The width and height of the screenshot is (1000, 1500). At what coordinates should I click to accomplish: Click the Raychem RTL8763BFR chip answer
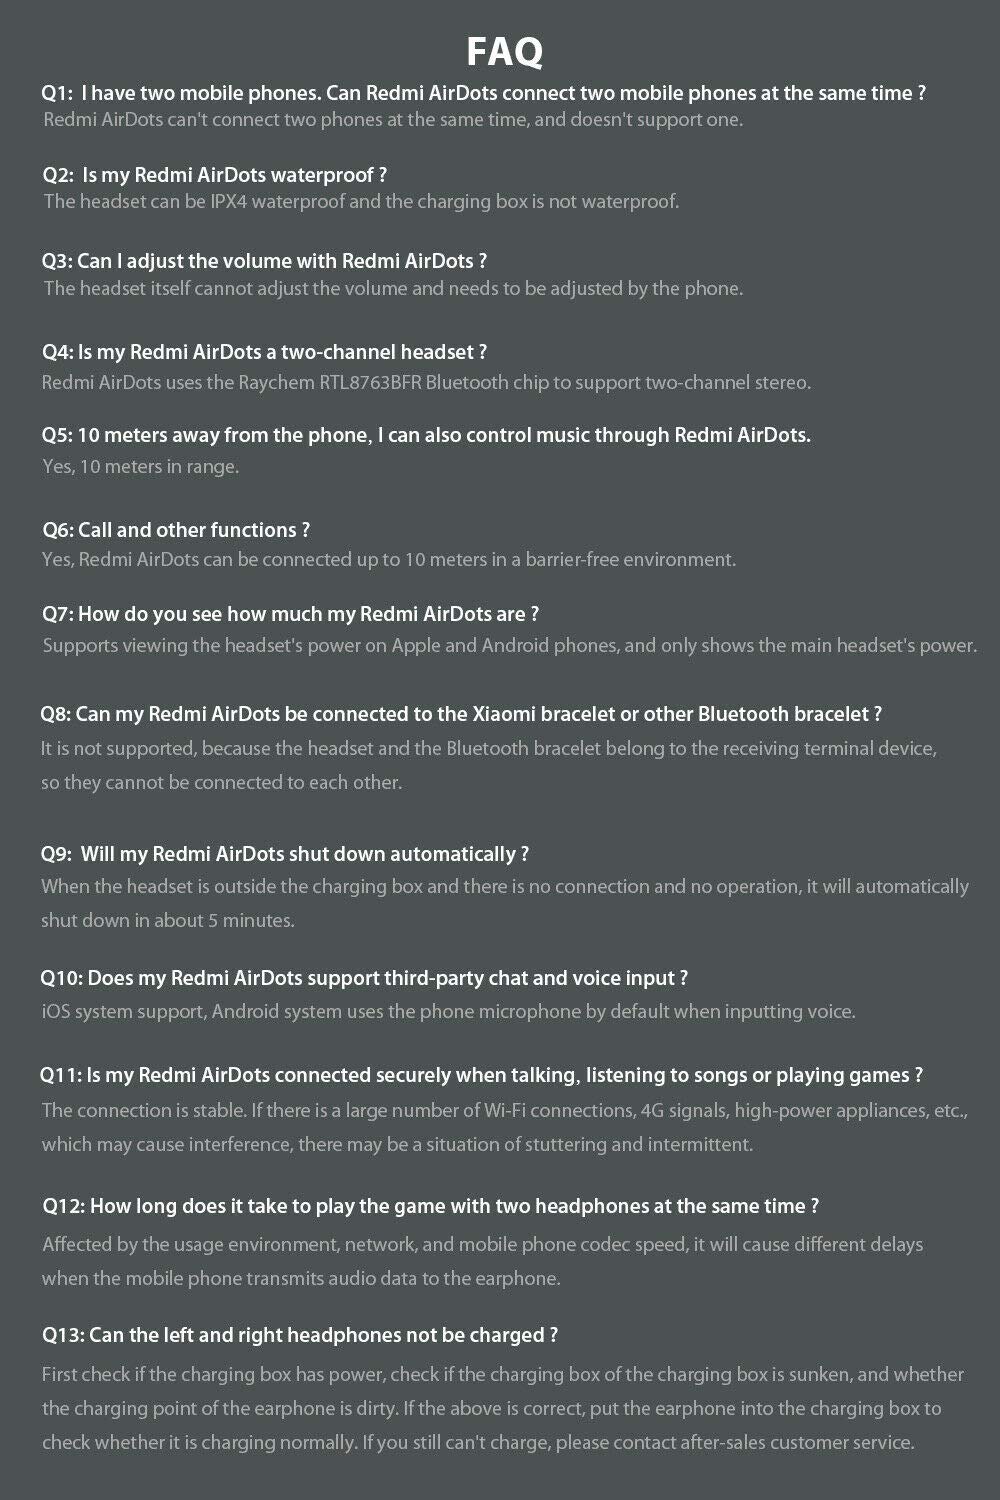pos(426,382)
